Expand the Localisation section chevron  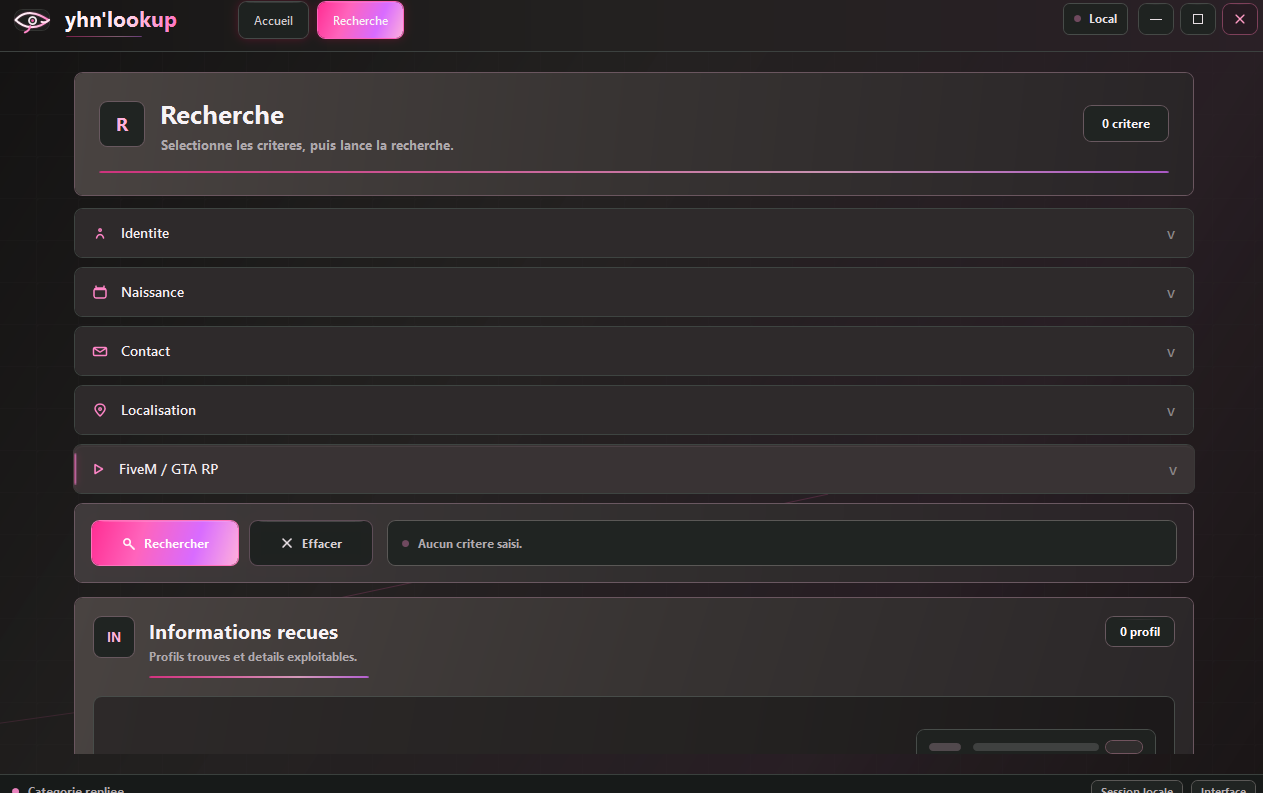(1171, 412)
